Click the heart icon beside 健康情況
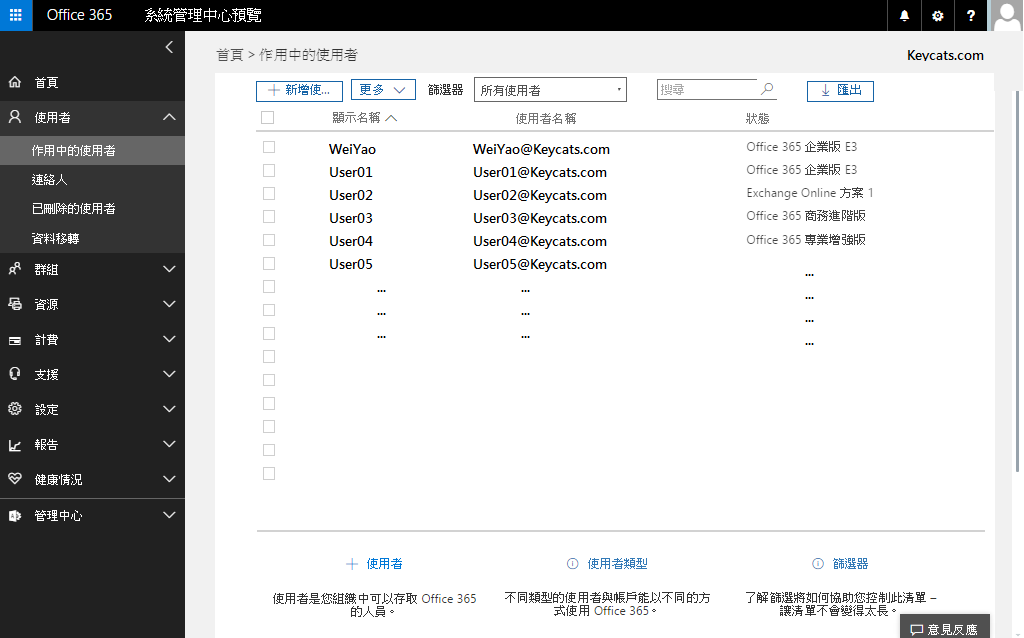Image resolution: width=1024 pixels, height=638 pixels. [x=15, y=479]
